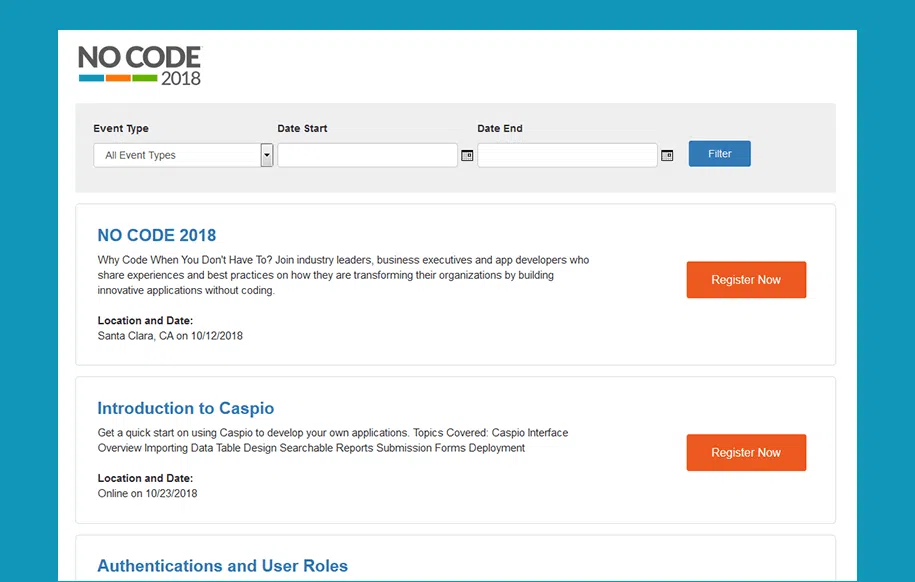The width and height of the screenshot is (915, 582).
Task: Click the Event Type label
Action: coord(121,128)
